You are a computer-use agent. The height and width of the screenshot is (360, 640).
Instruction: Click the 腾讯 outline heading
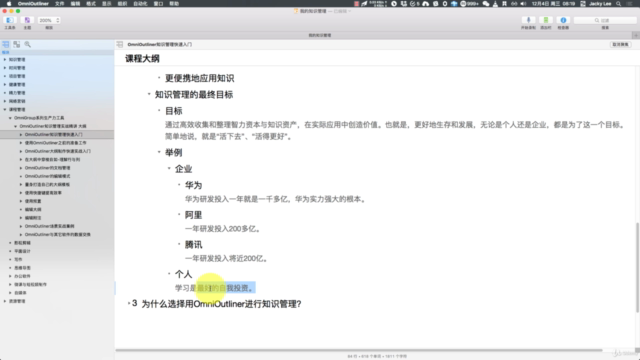[193, 244]
